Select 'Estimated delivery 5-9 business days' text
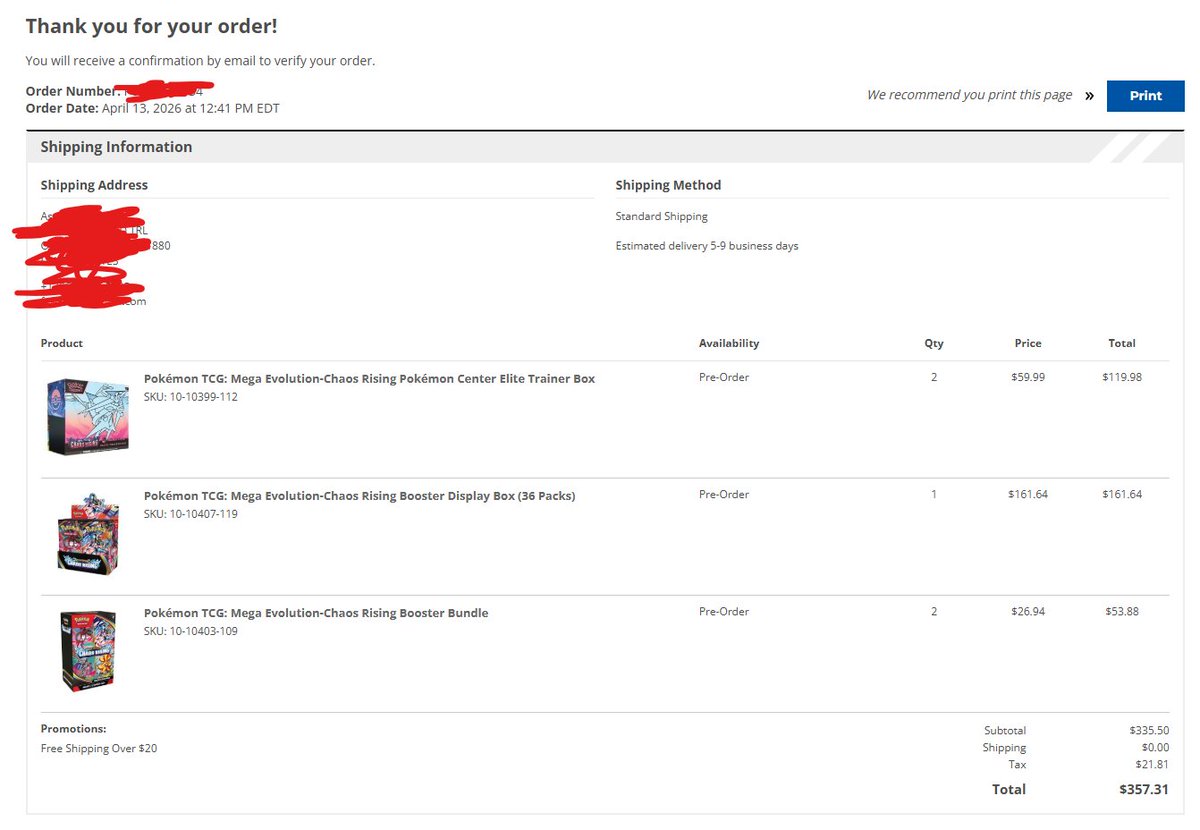Image resolution: width=1200 pixels, height=830 pixels. click(707, 246)
